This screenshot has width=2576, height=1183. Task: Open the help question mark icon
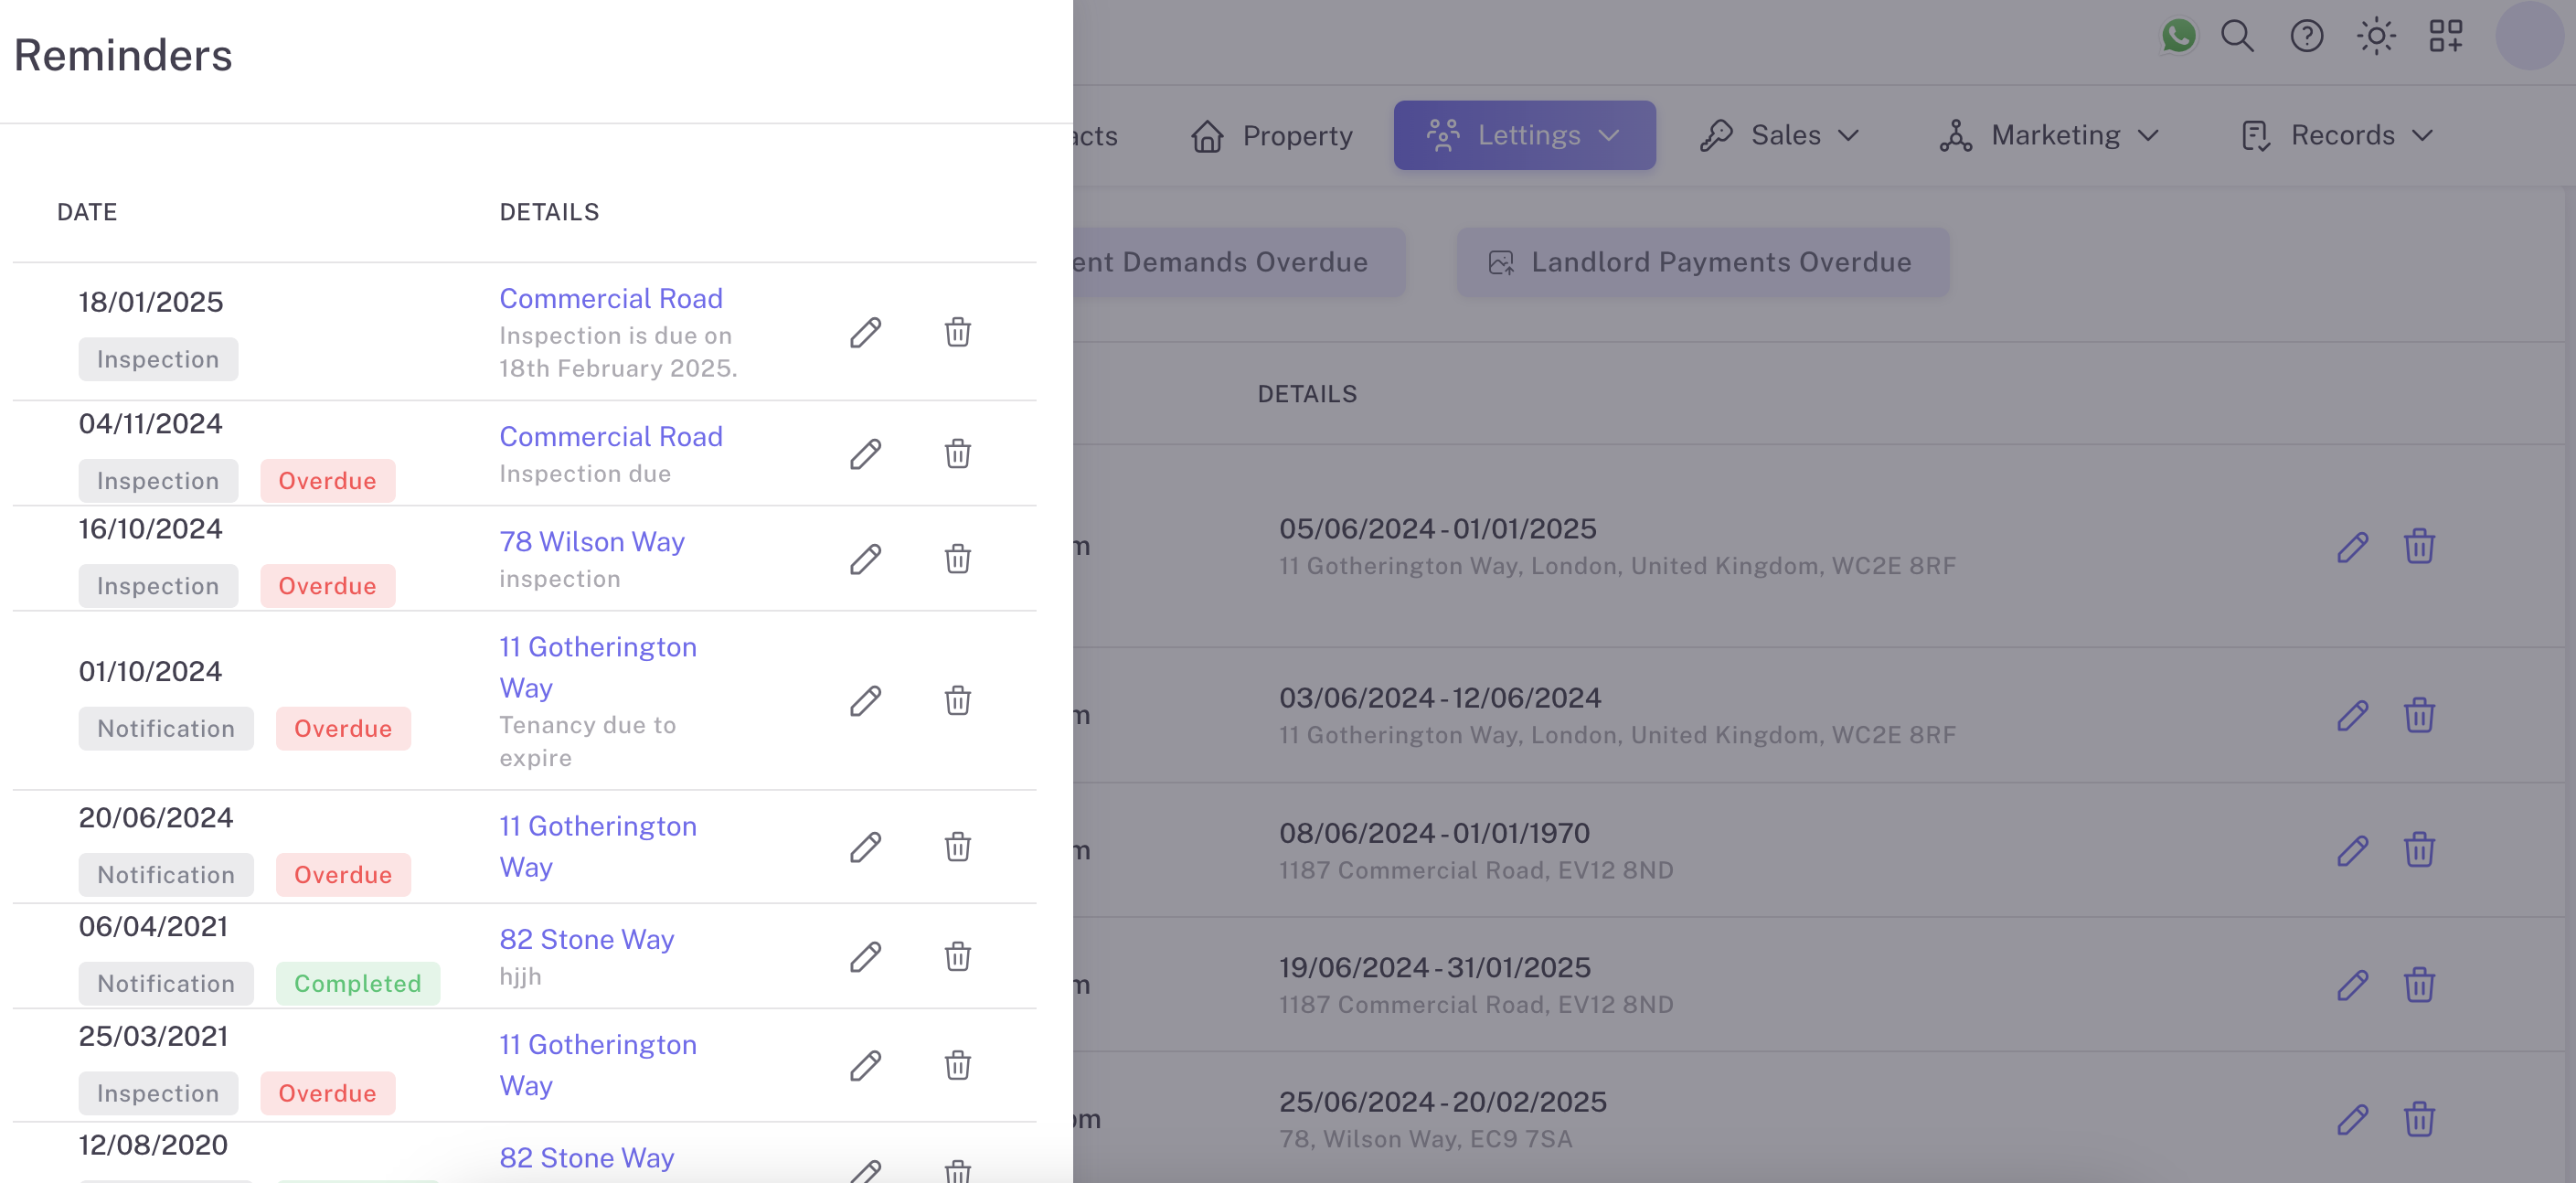(2306, 36)
